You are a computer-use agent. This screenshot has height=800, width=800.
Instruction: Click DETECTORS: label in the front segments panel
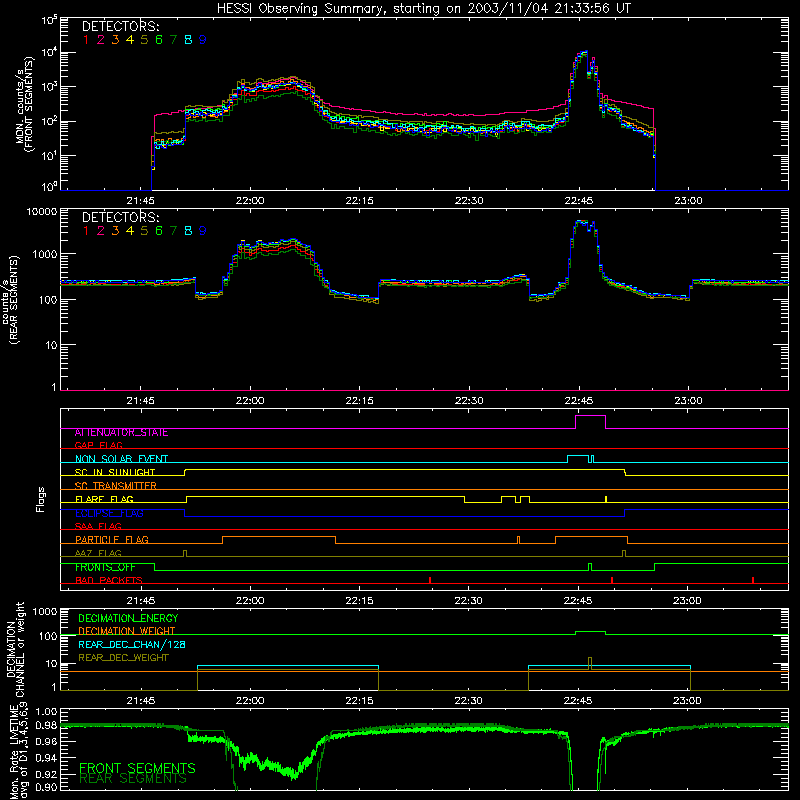click(120, 26)
